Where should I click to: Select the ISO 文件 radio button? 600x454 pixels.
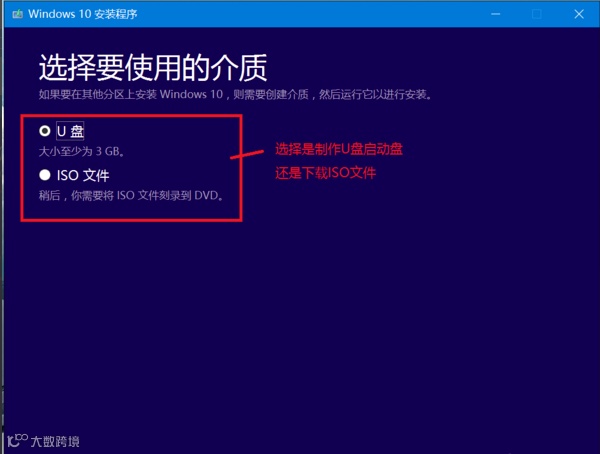(x=45, y=175)
